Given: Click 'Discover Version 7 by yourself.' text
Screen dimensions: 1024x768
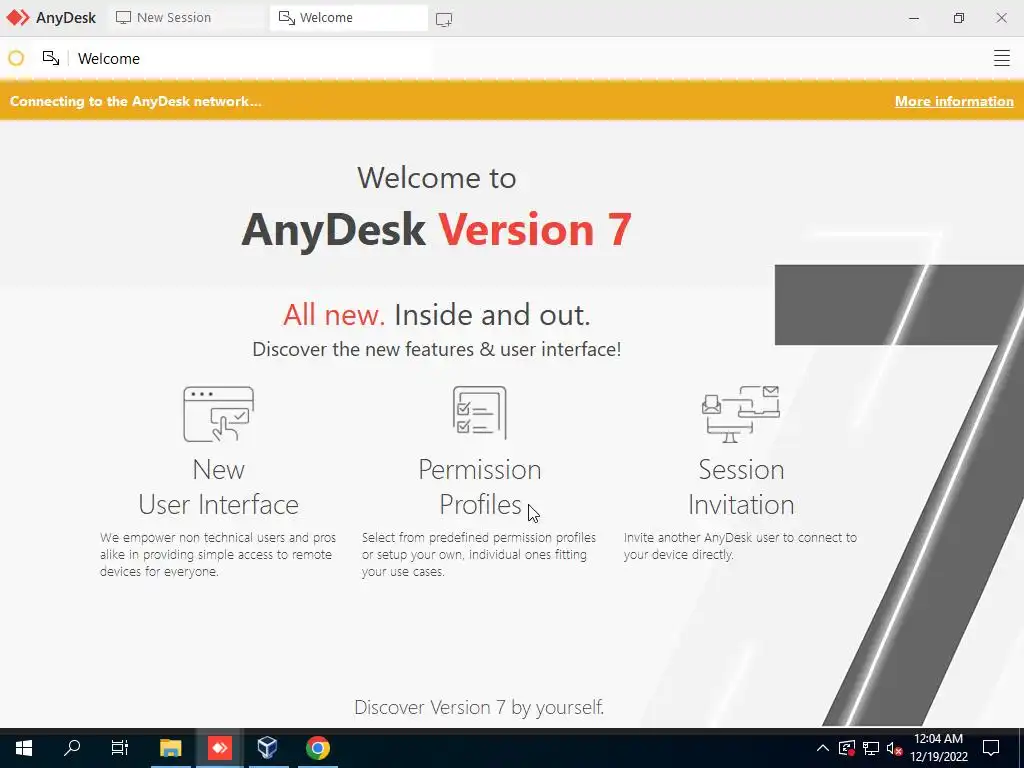Looking at the screenshot, I should (x=479, y=707).
